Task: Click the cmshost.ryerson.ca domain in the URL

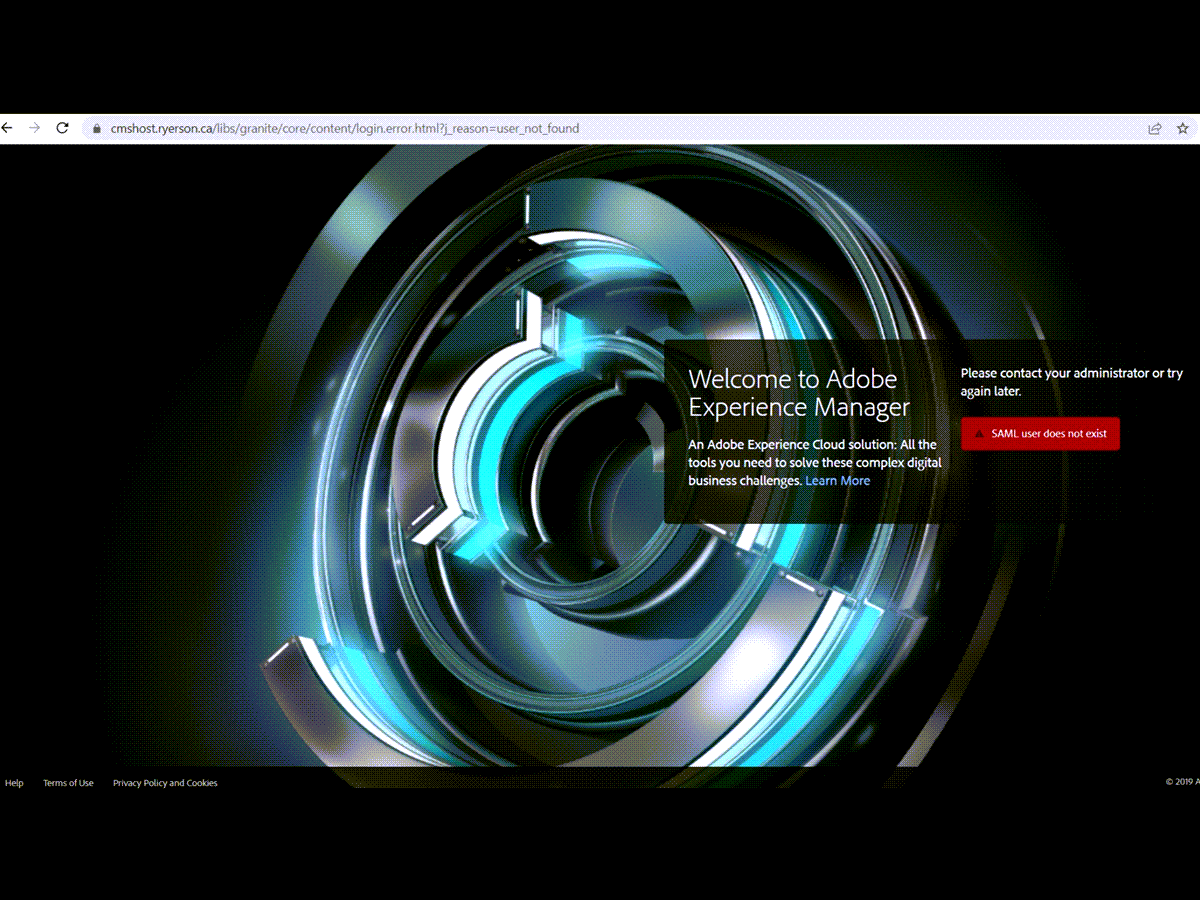Action: point(158,129)
